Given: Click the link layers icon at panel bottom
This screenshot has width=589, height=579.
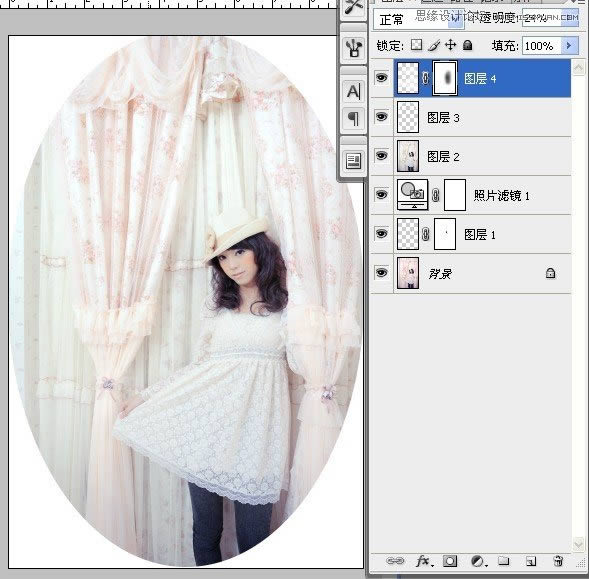Looking at the screenshot, I should point(395,561).
